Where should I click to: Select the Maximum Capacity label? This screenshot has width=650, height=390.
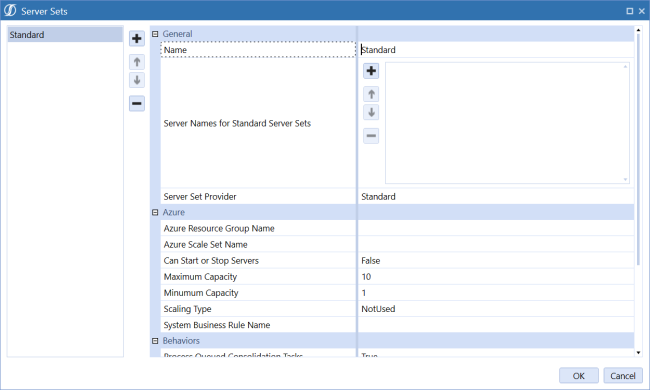coord(200,276)
